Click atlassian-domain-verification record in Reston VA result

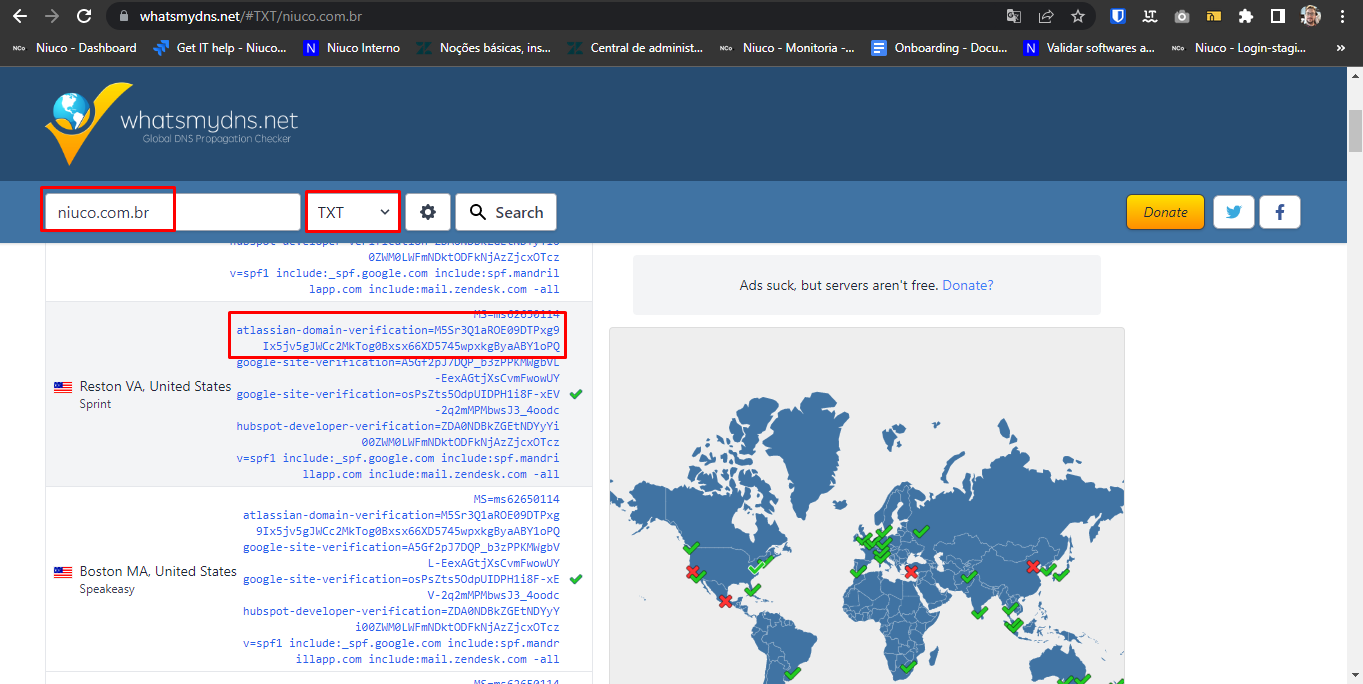(x=398, y=338)
